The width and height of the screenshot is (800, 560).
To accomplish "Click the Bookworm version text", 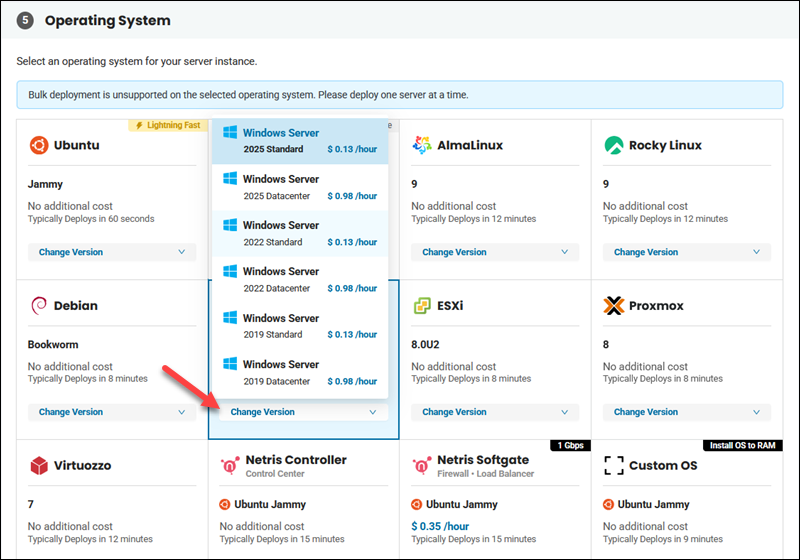I will click(x=53, y=344).
